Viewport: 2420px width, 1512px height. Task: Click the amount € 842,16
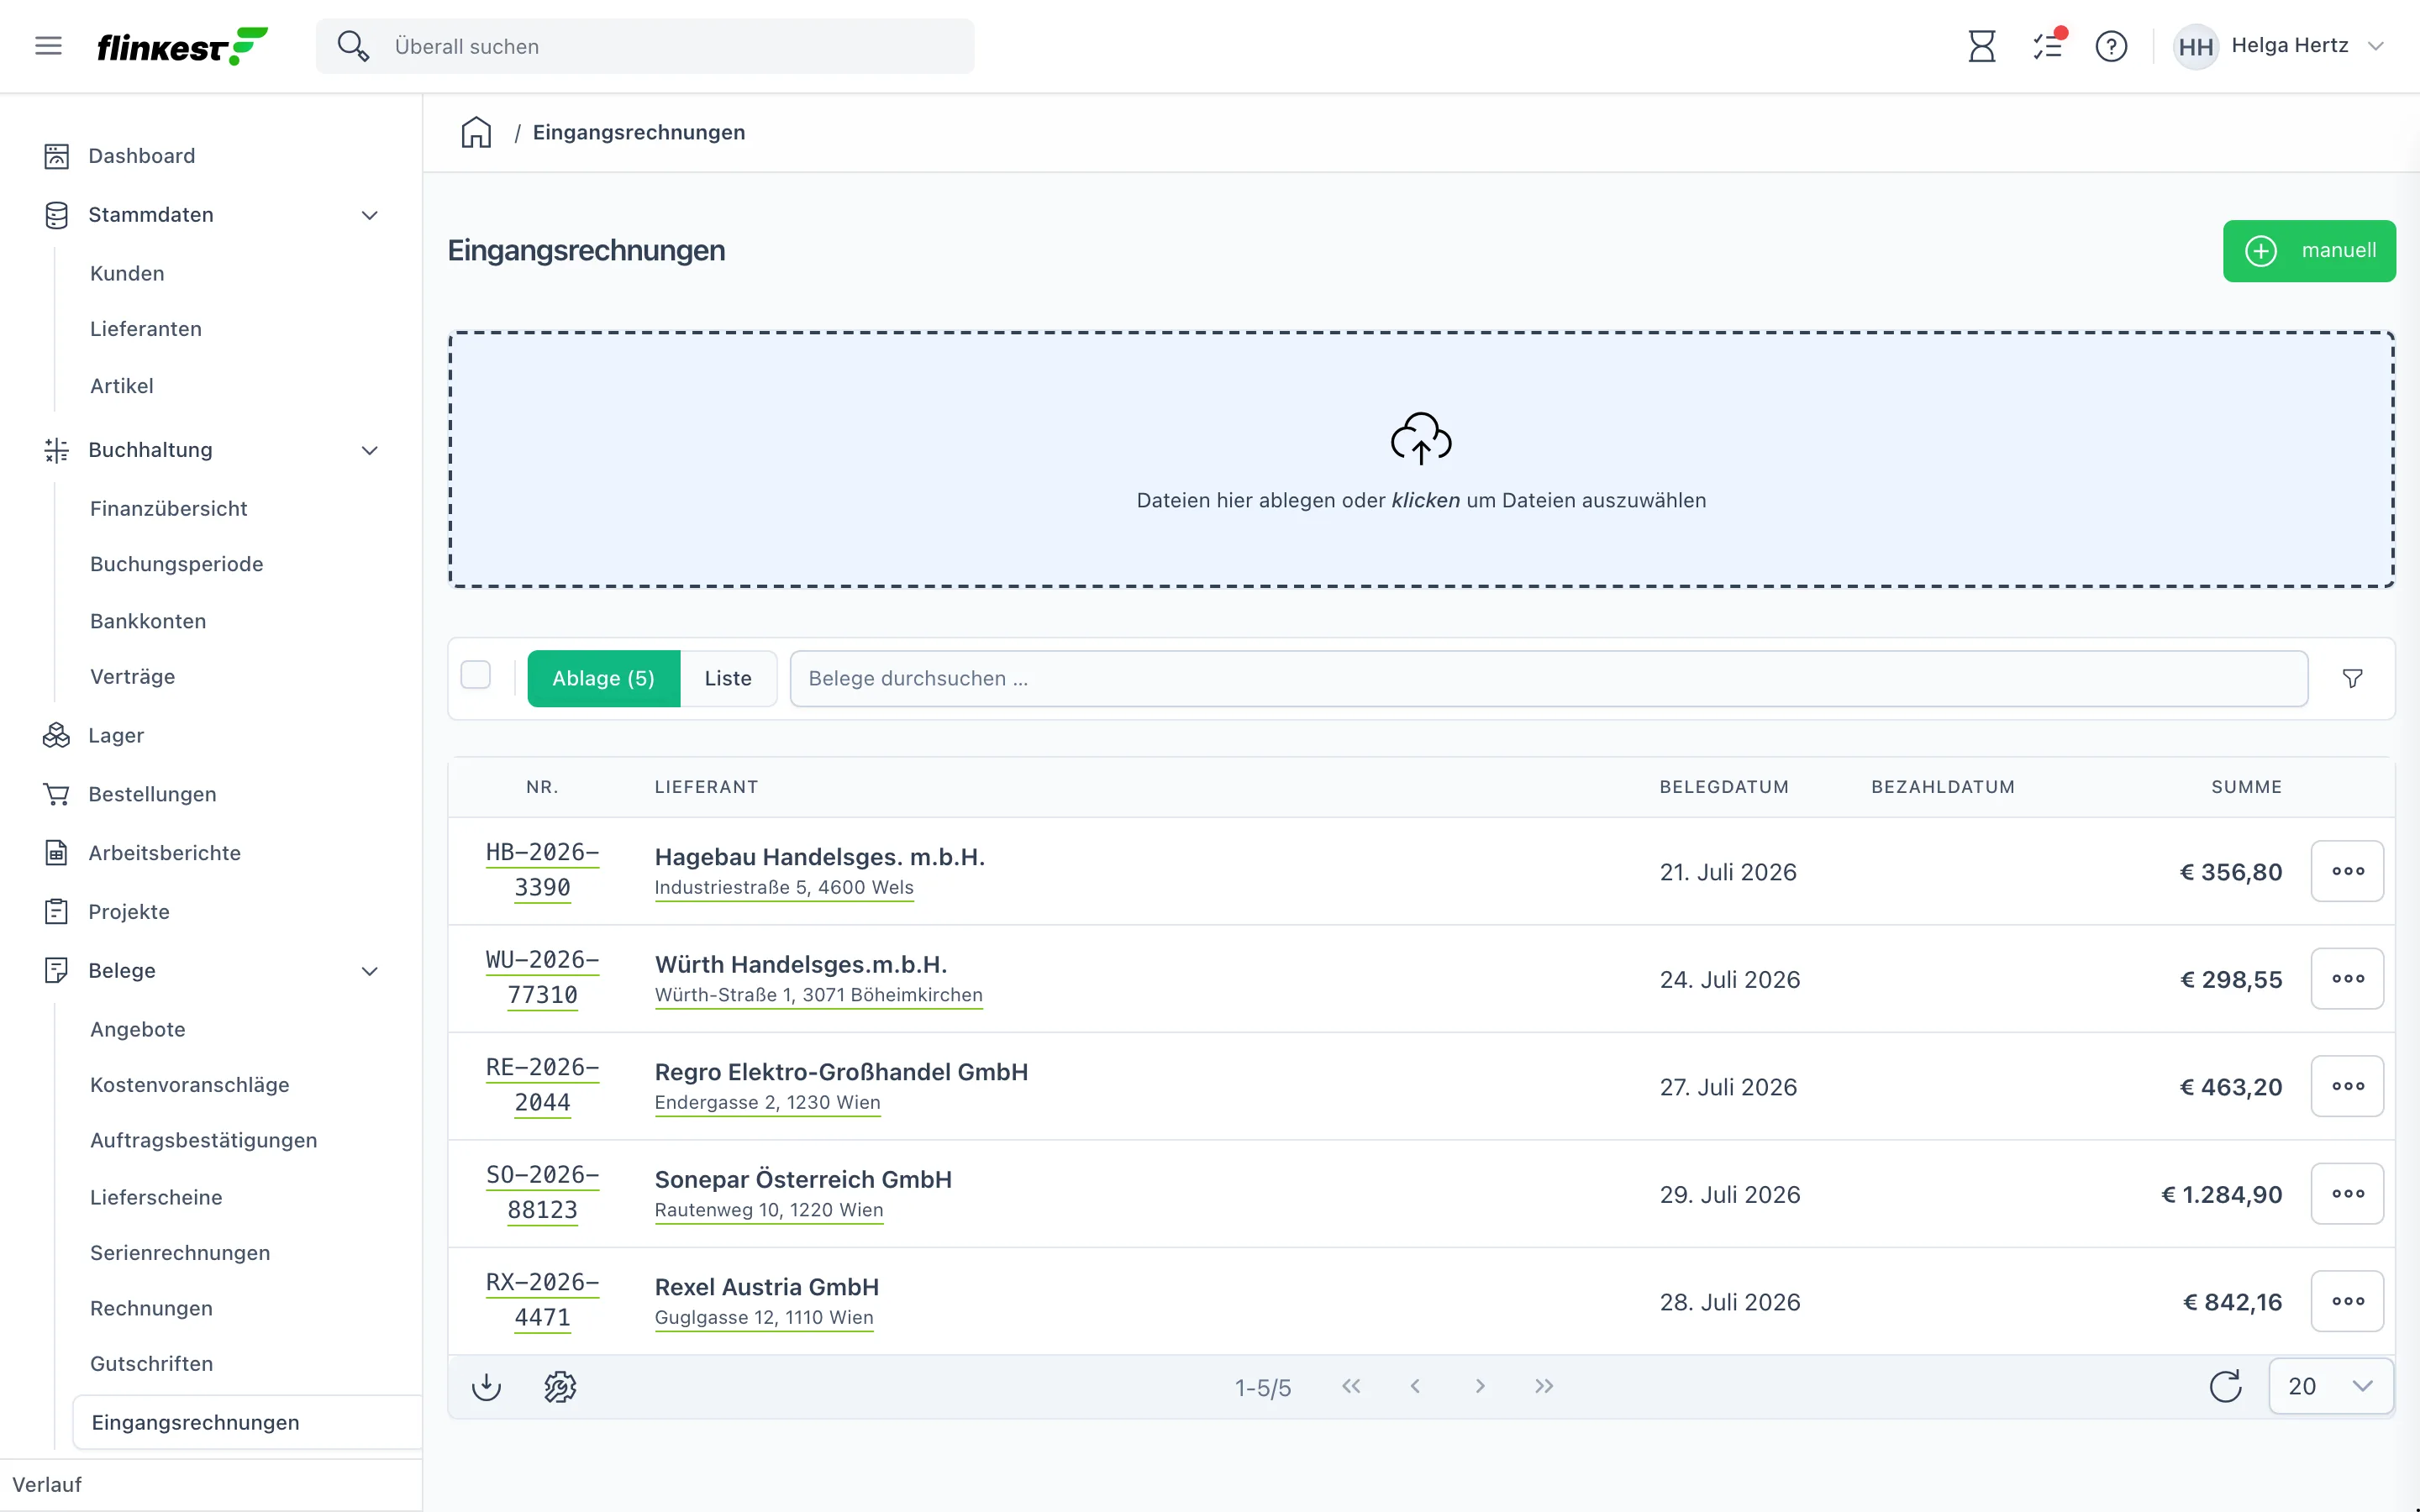(2232, 1302)
